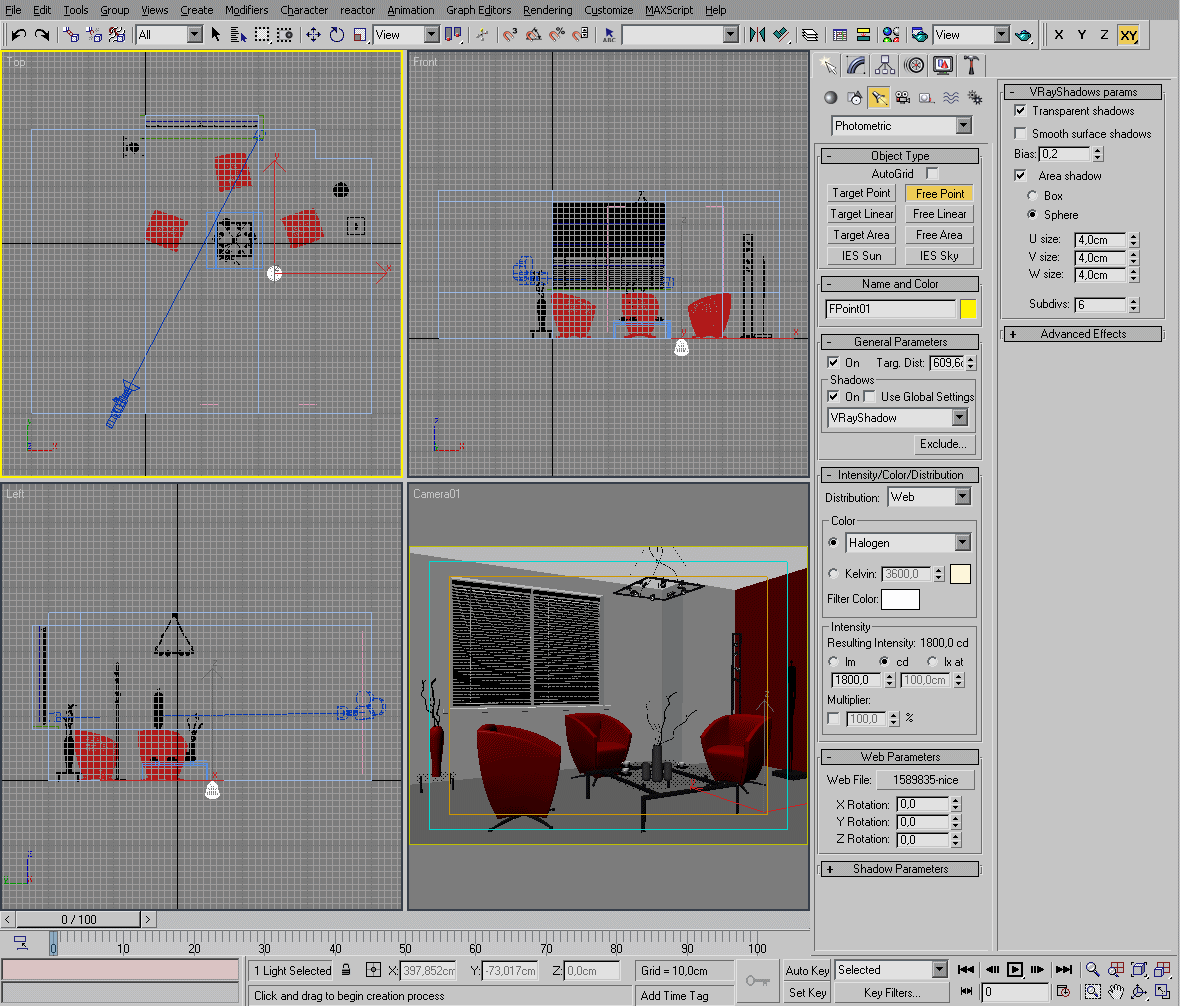Click the Exclude... button
Viewport: 1180px width, 1006px height.
coord(943,444)
